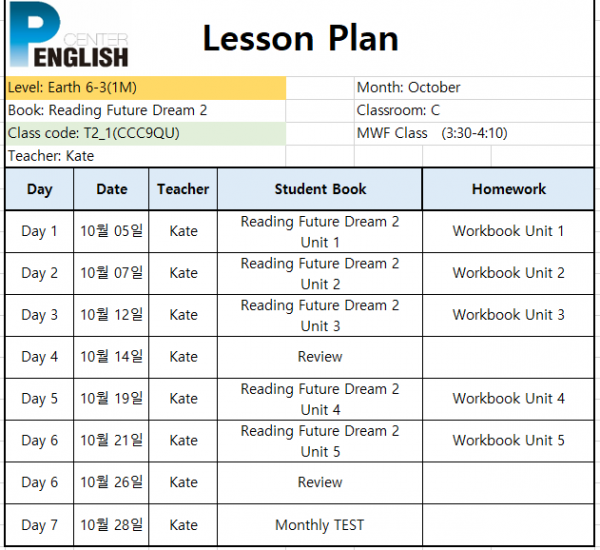Click the Month: October cell
Screen dimensions: 600x550
(x=474, y=88)
